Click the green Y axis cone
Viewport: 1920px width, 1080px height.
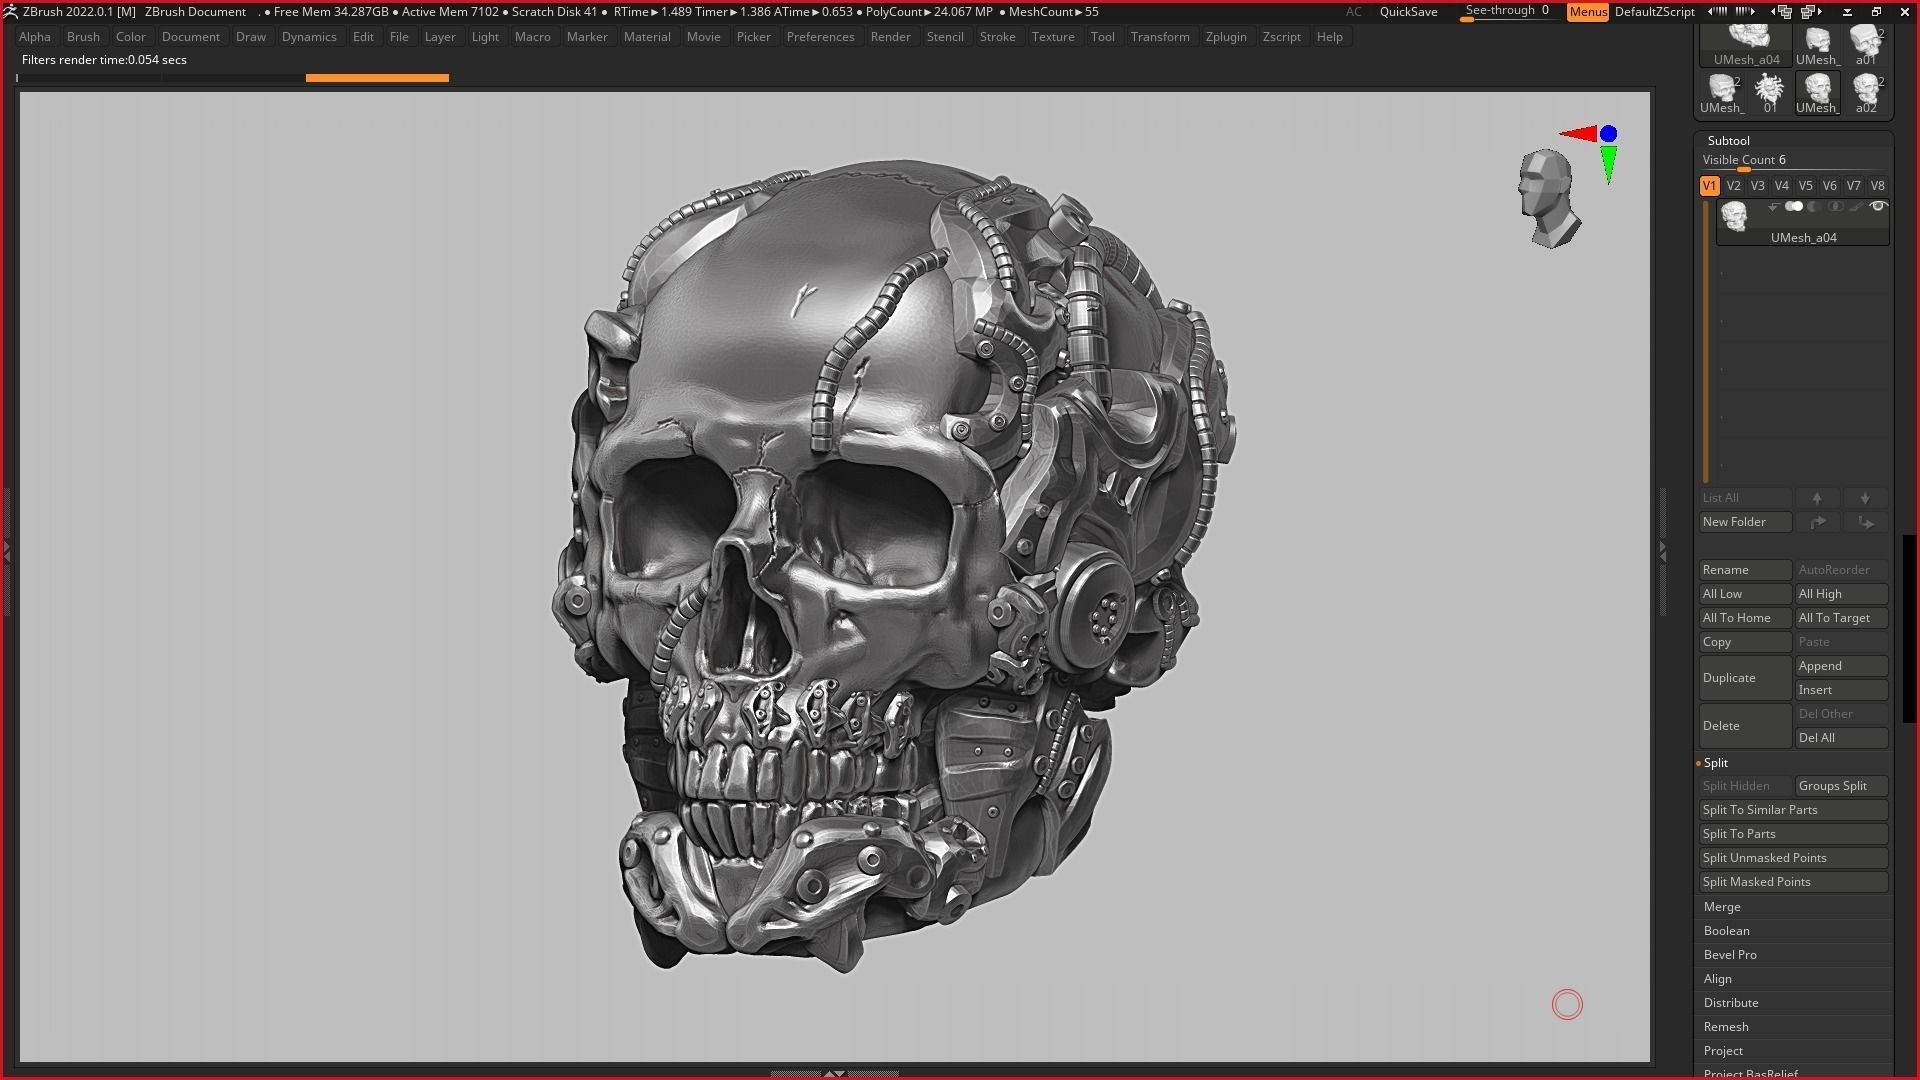tap(1609, 165)
